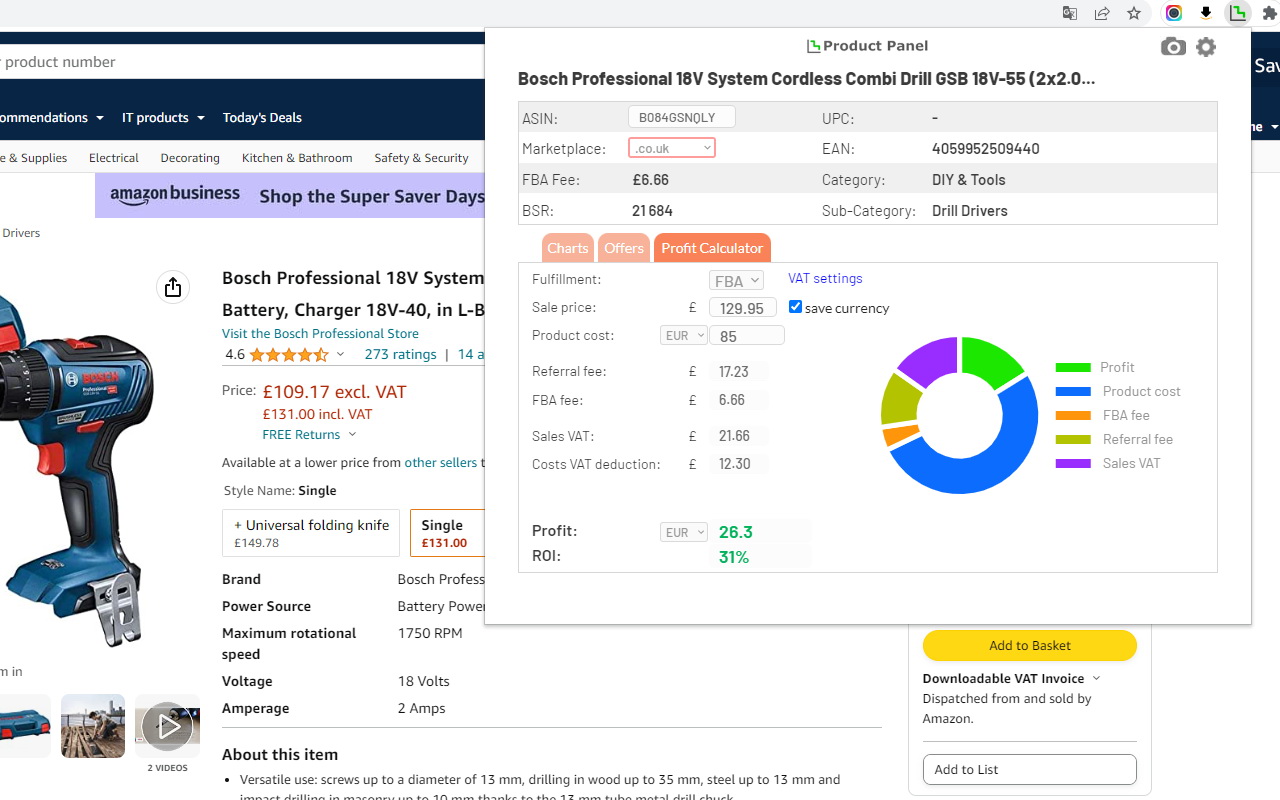Screen dimensions: 1280x800
Task: Click inside the Sale price field
Action: 743,308
